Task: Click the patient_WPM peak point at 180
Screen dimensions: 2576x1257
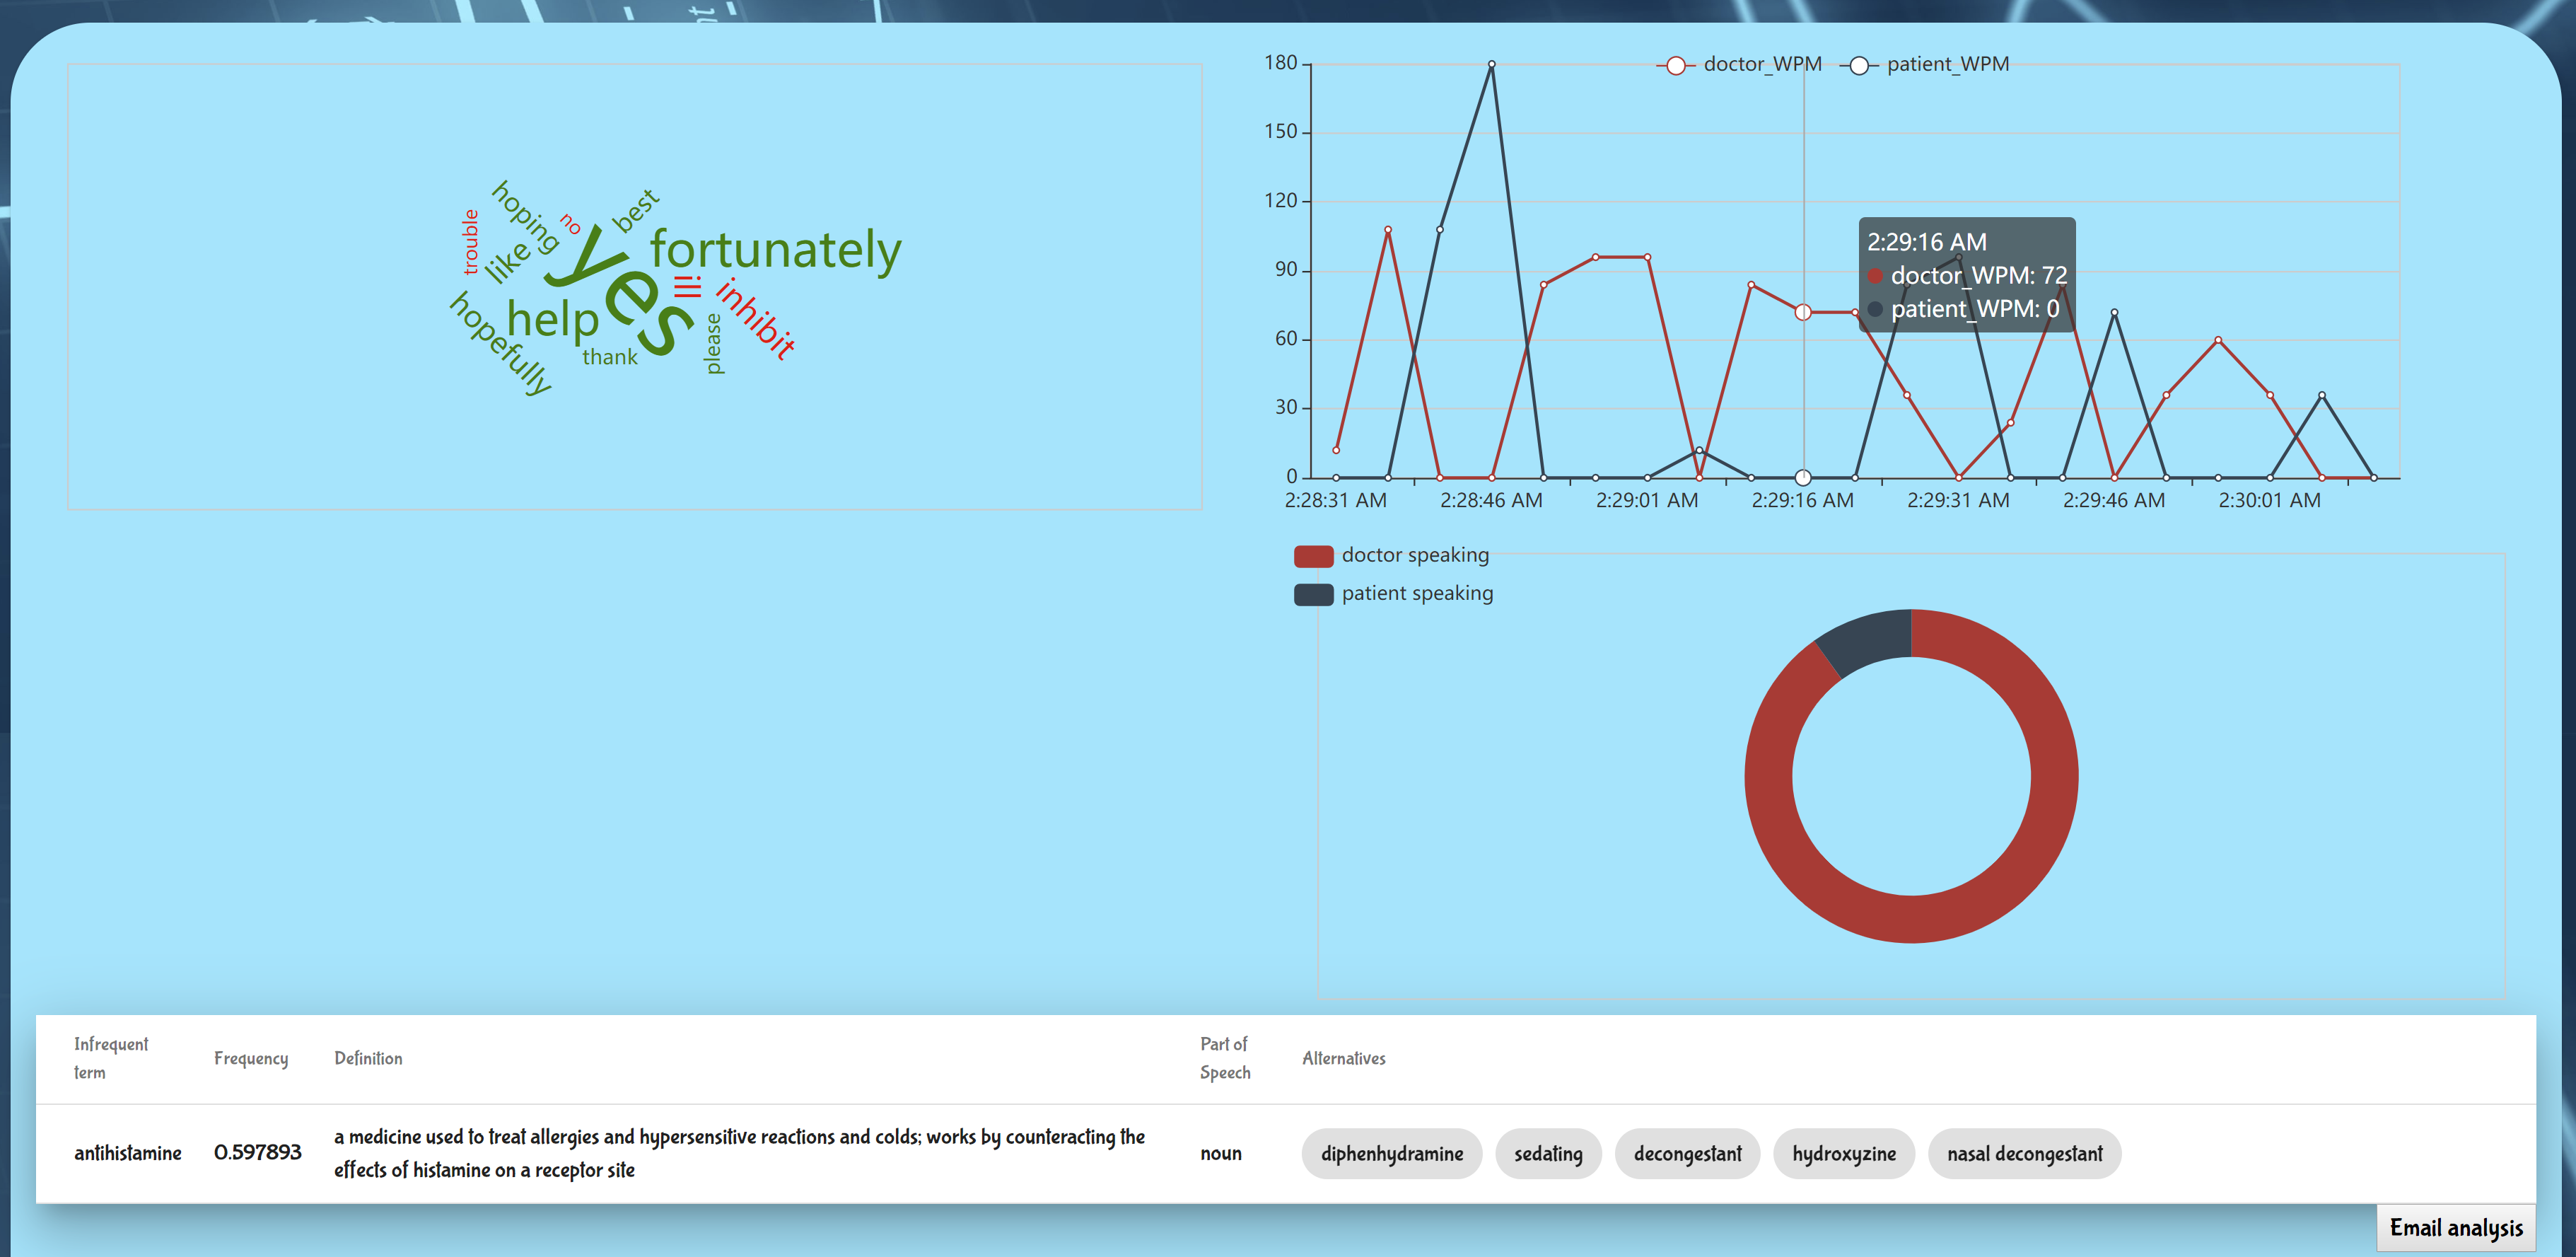Action: pos(1491,64)
